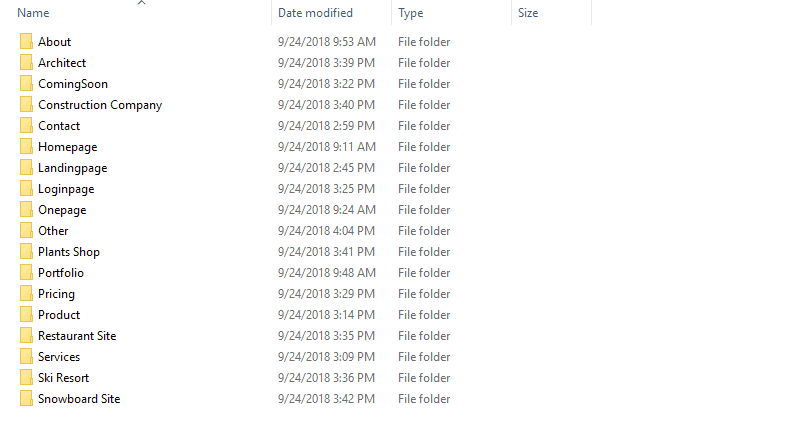Select the Contact folder name
This screenshot has height=433, width=791.
[59, 126]
